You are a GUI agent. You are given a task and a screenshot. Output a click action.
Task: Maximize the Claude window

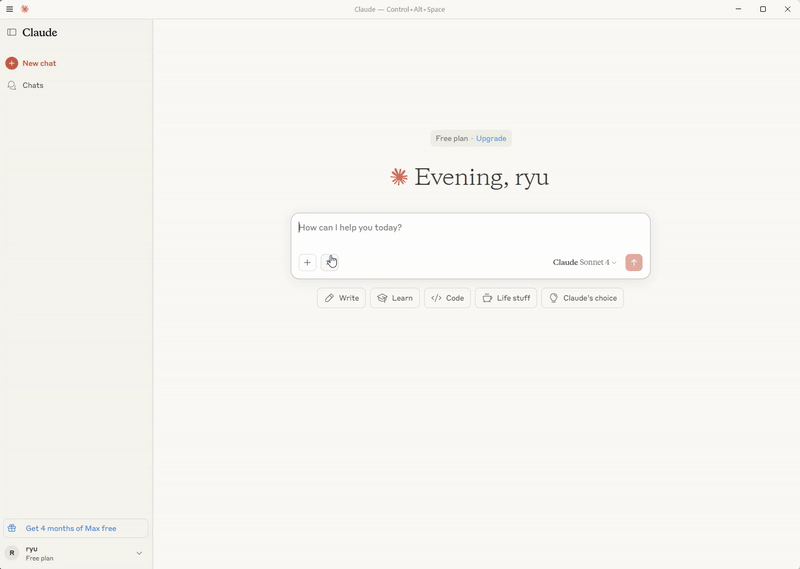pos(763,9)
